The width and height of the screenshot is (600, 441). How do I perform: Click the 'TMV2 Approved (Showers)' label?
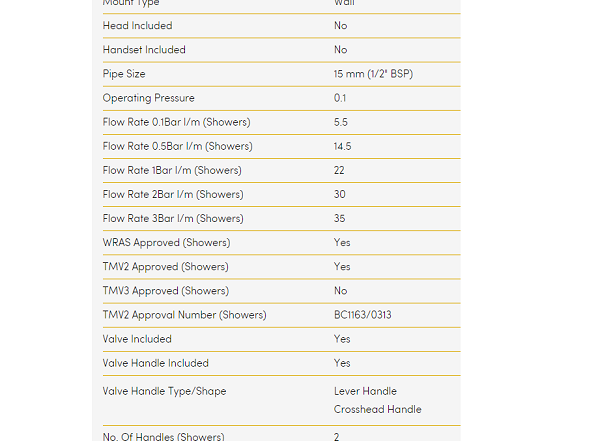pyautogui.click(x=165, y=267)
